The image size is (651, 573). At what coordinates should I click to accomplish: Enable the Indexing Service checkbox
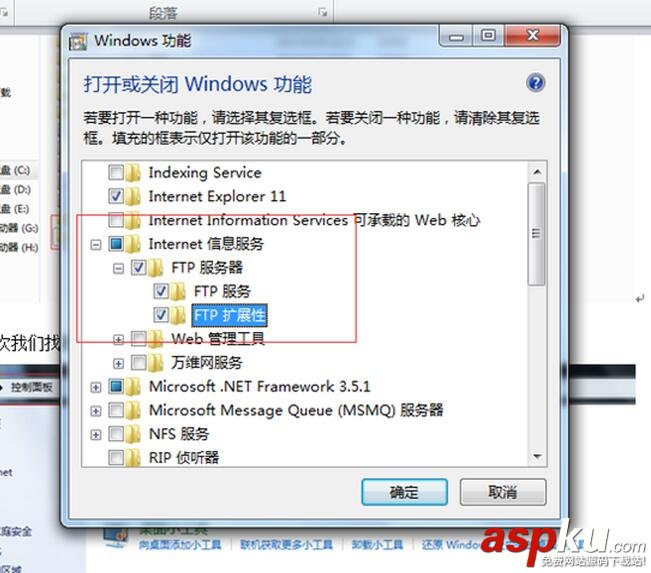click(116, 172)
